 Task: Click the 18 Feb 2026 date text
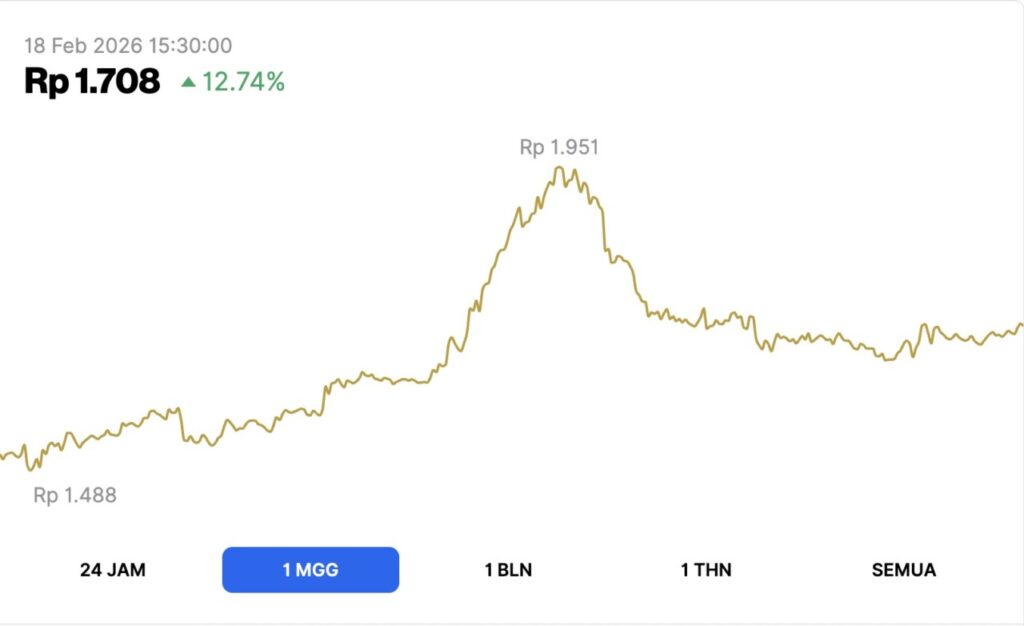pos(85,45)
